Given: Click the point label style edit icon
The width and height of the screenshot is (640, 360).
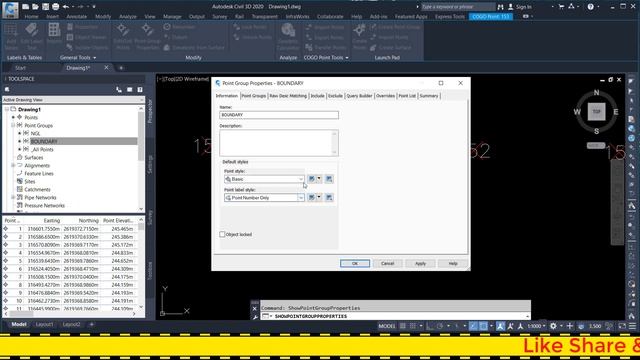Looking at the screenshot, I should pyautogui.click(x=312, y=198).
